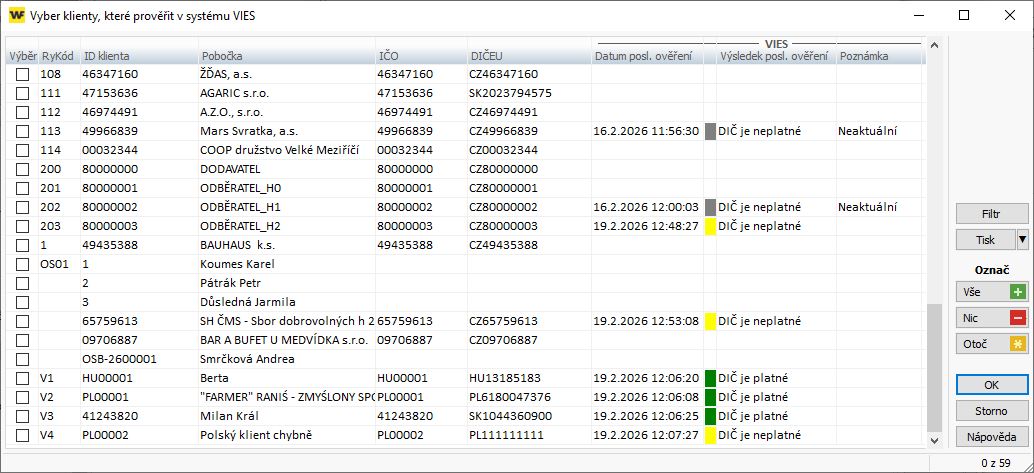1034x473 pixels.
Task: Click the app logo in title bar
Action: tap(16, 15)
